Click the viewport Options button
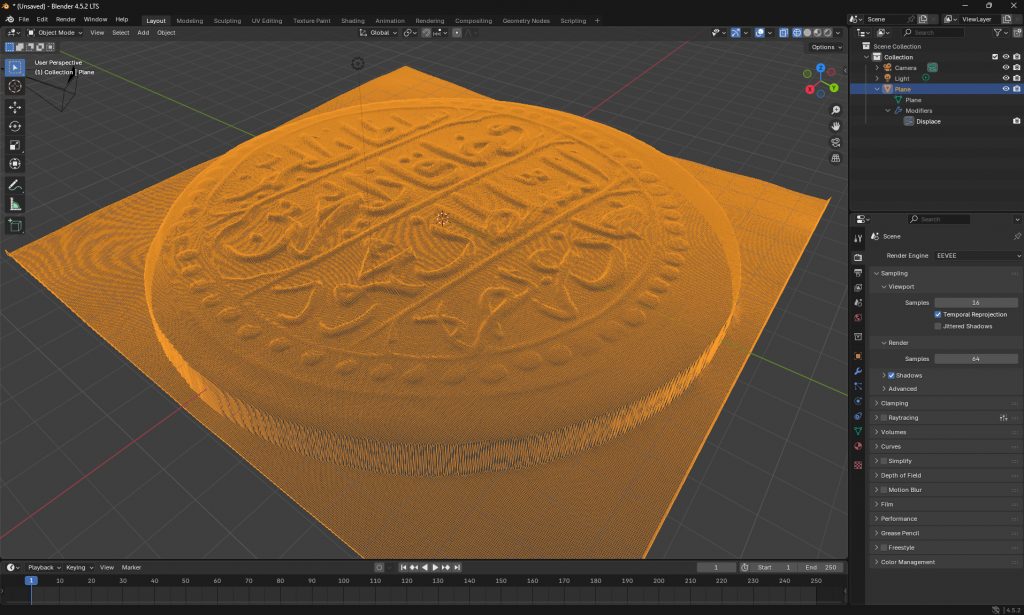The image size is (1024, 615). coord(824,47)
